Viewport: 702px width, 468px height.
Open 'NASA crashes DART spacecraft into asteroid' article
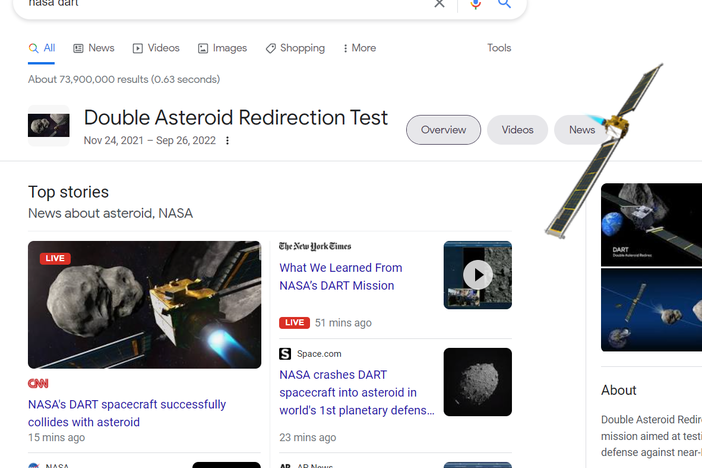pyautogui.click(x=357, y=392)
